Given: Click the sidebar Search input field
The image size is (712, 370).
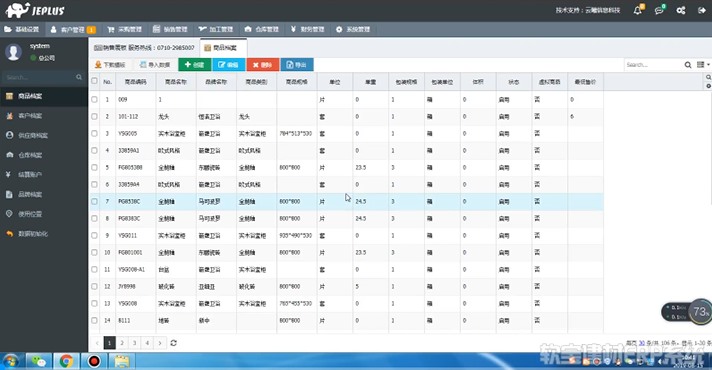Looking at the screenshot, I should click(x=40, y=77).
